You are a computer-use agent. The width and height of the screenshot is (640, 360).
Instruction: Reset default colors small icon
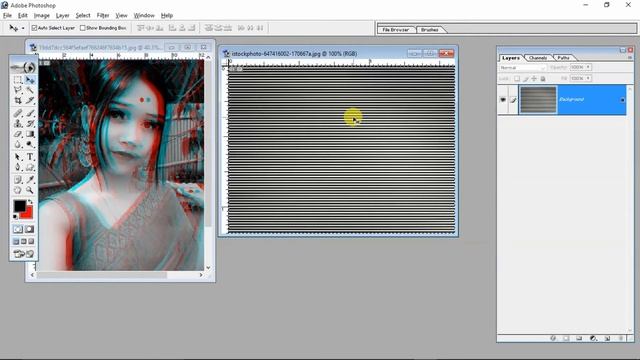click(x=16, y=216)
